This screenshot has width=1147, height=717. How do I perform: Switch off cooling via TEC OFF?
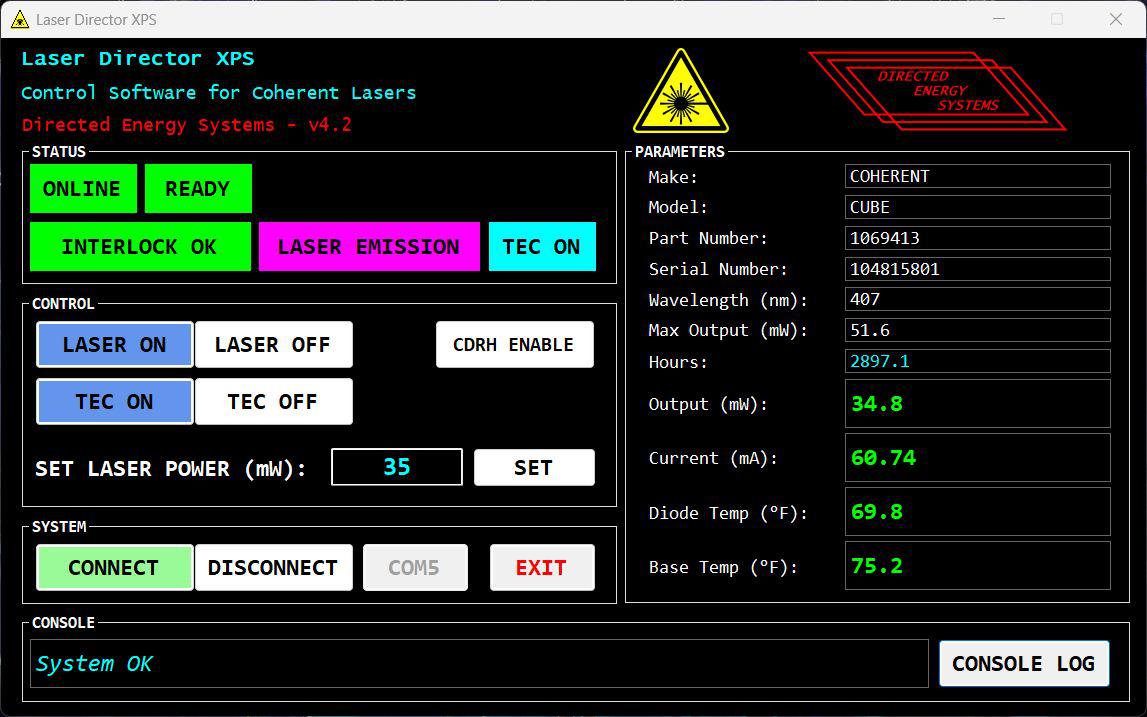click(x=273, y=402)
